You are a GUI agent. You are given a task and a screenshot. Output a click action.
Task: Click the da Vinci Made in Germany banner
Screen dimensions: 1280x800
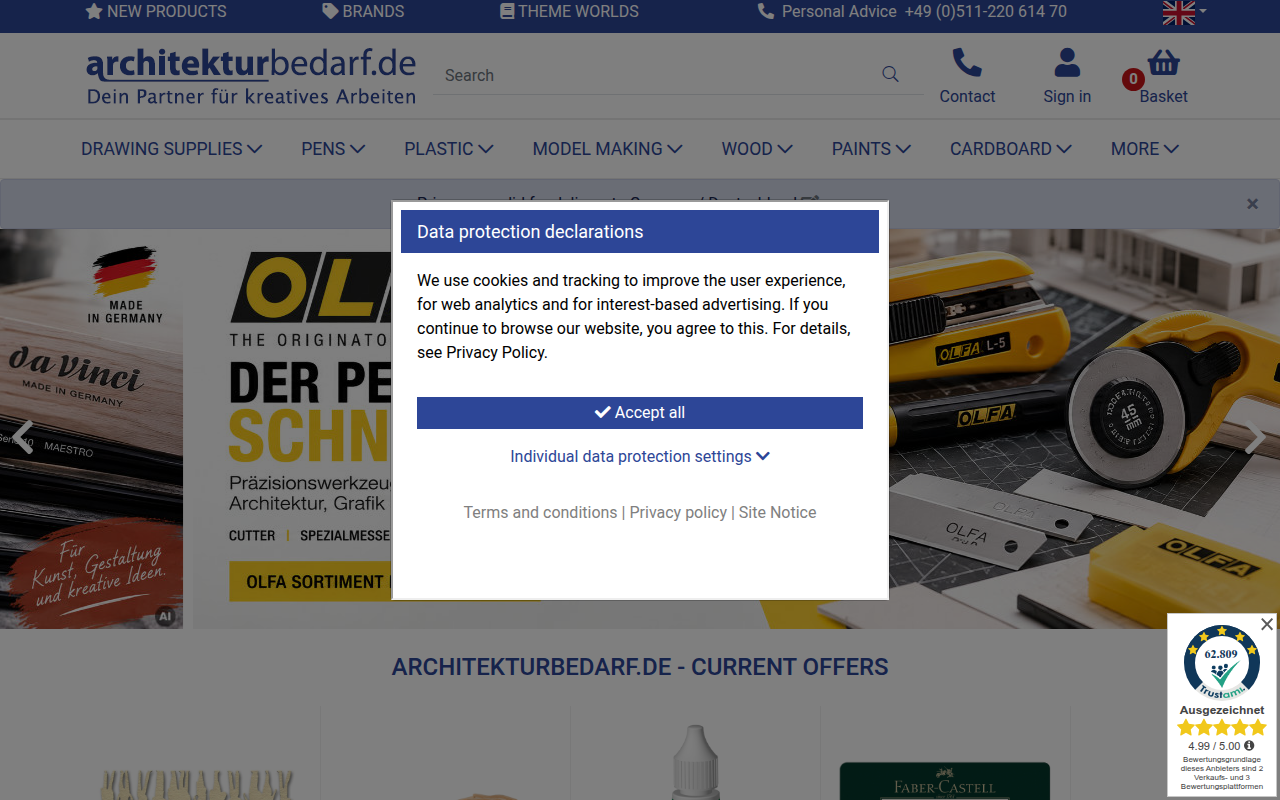click(91, 429)
